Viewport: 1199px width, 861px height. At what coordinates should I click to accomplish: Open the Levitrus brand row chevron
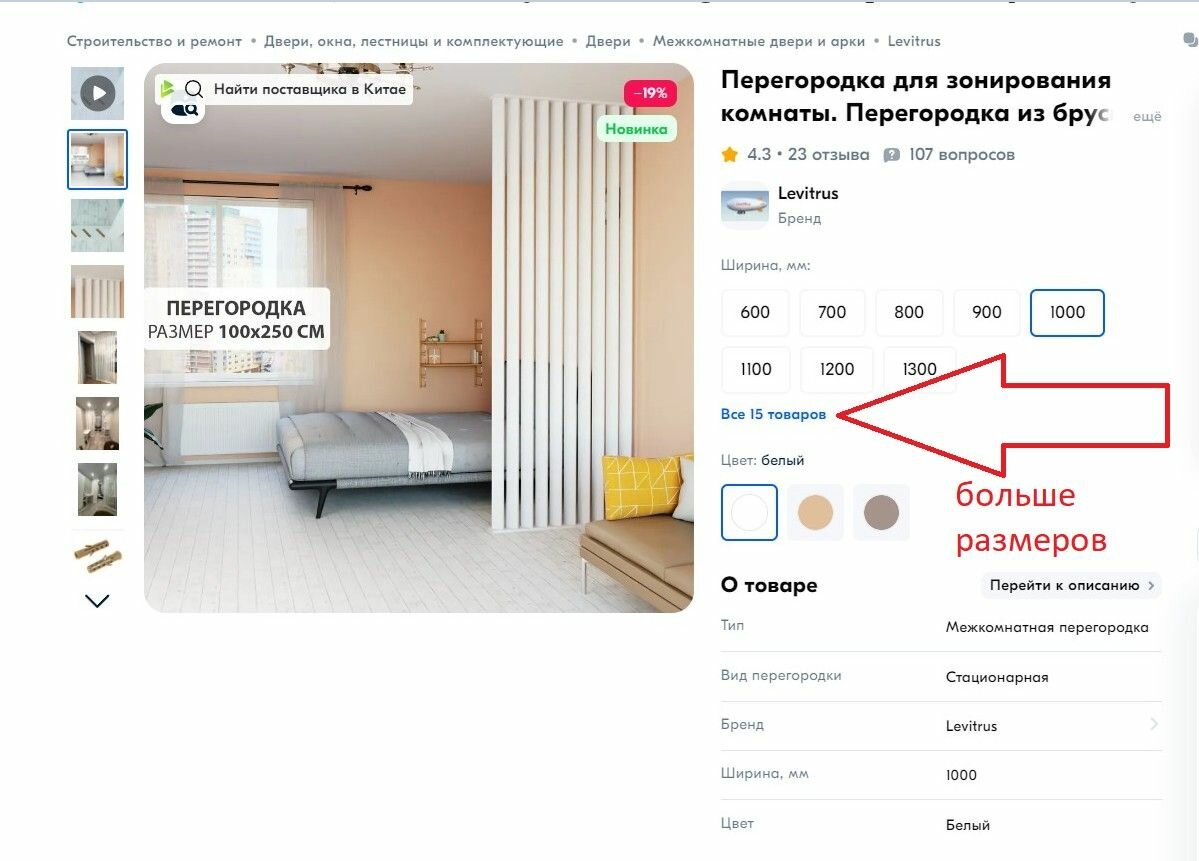pos(1154,724)
